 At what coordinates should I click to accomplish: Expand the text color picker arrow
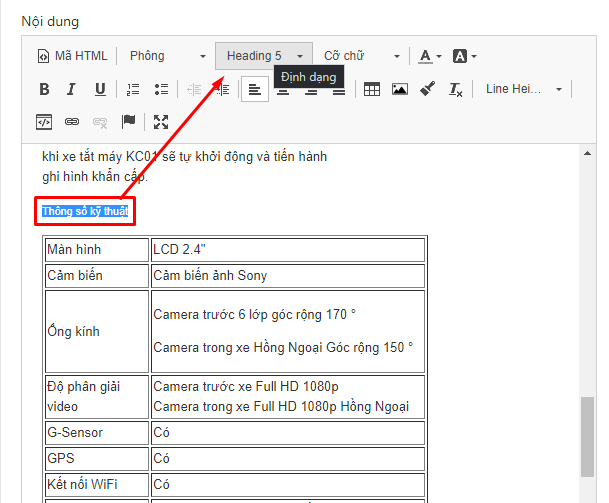[x=439, y=56]
